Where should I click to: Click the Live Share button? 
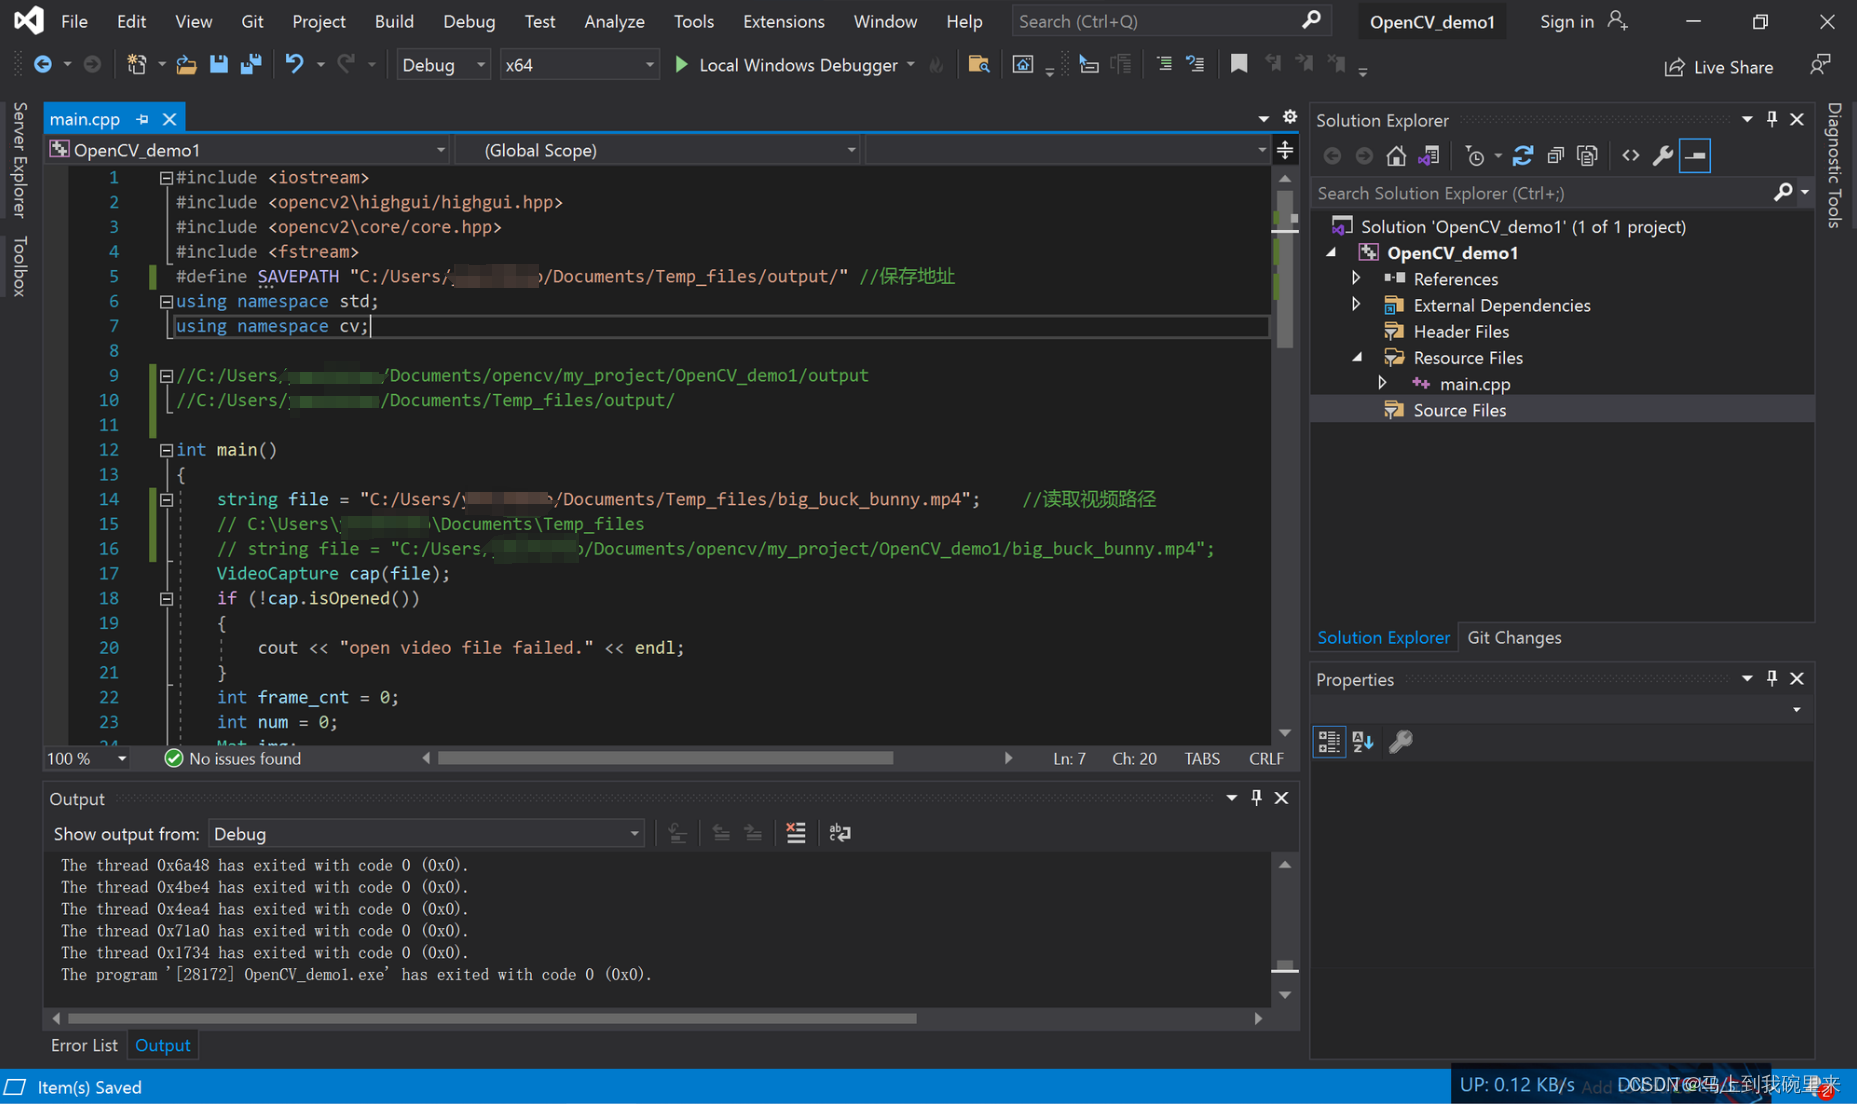(1719, 67)
